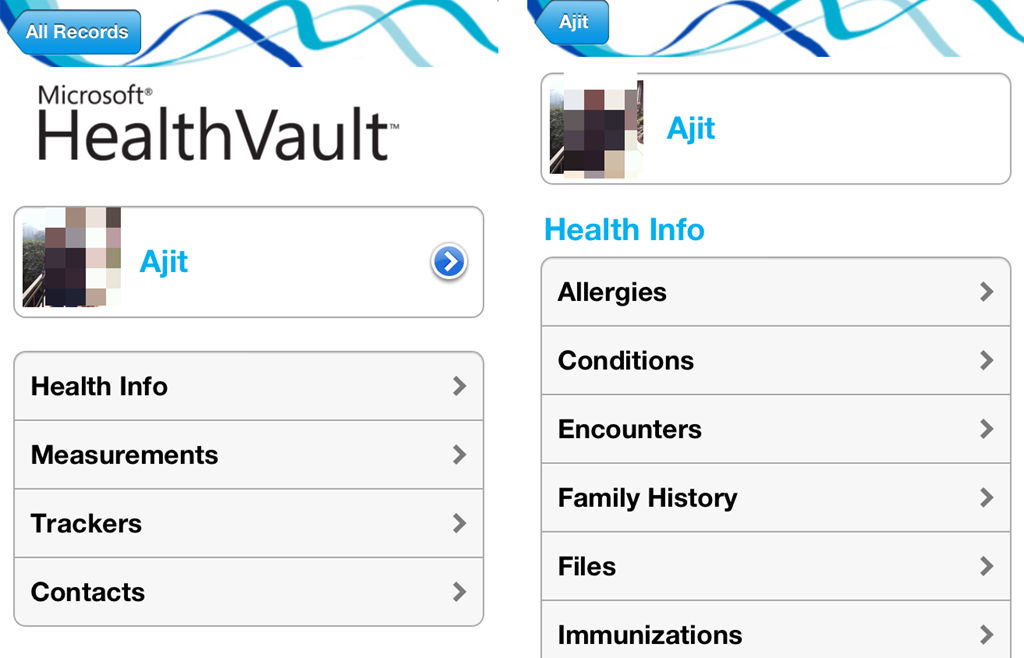Open the Allergies list item

(775, 292)
